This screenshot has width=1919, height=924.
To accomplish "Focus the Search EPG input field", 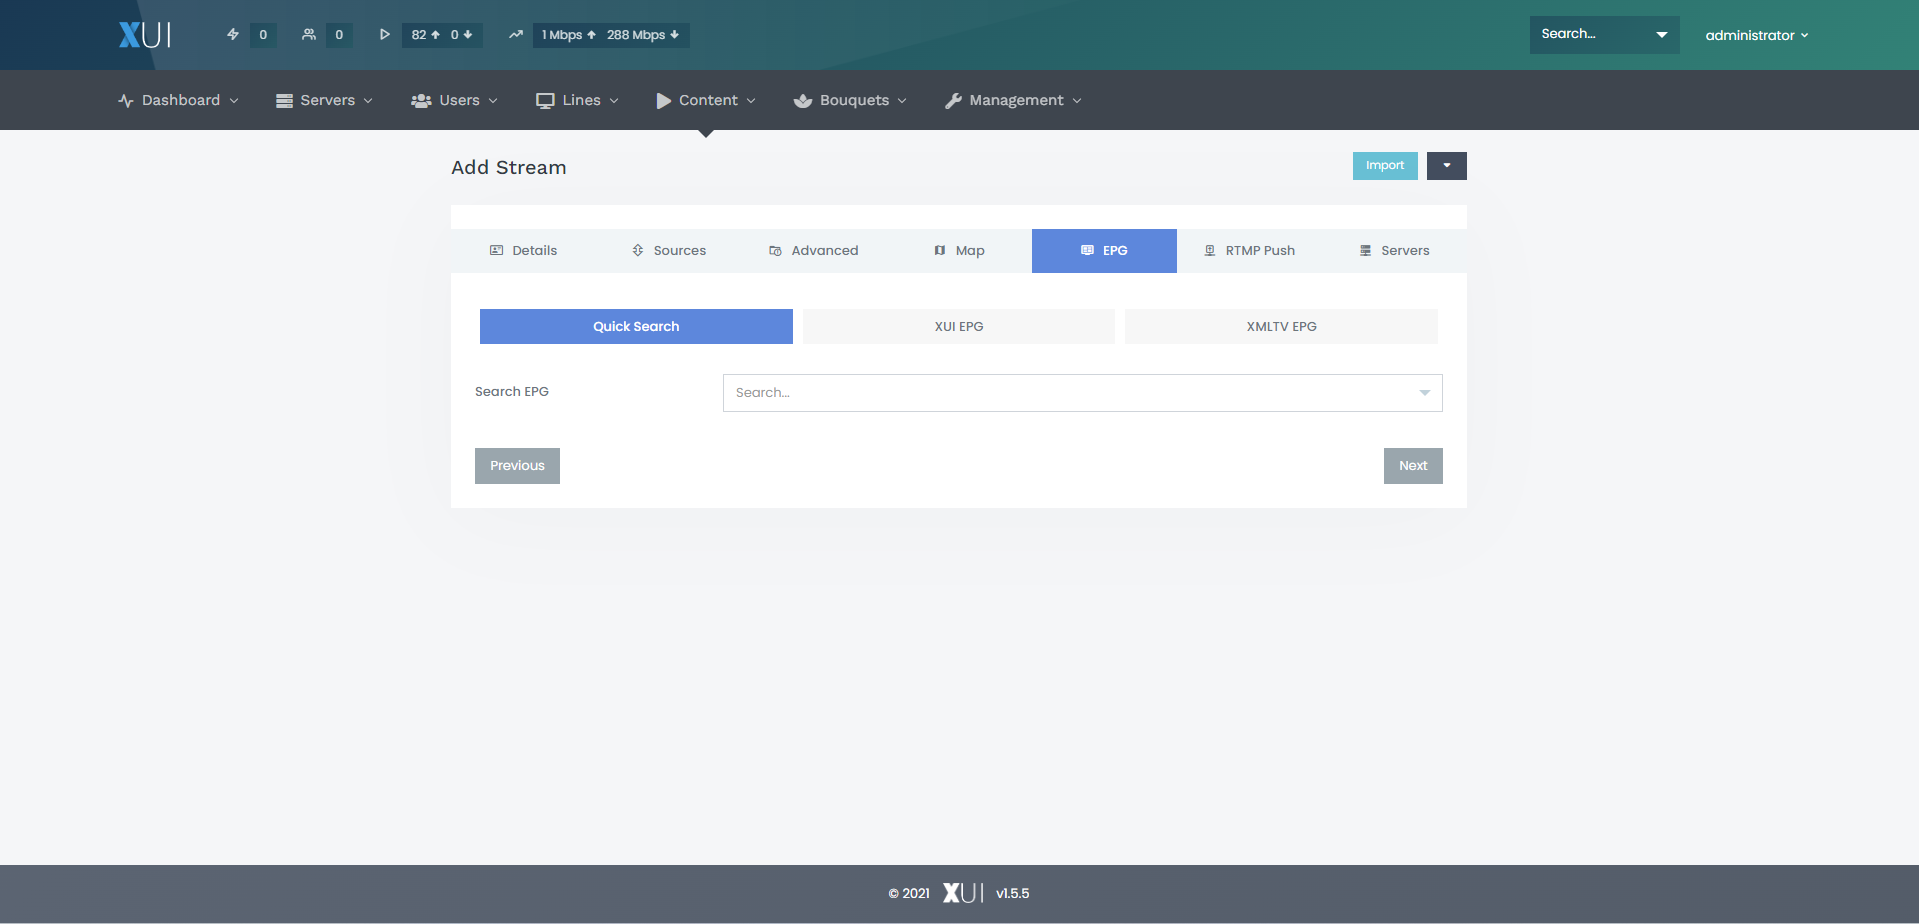I will [1082, 393].
